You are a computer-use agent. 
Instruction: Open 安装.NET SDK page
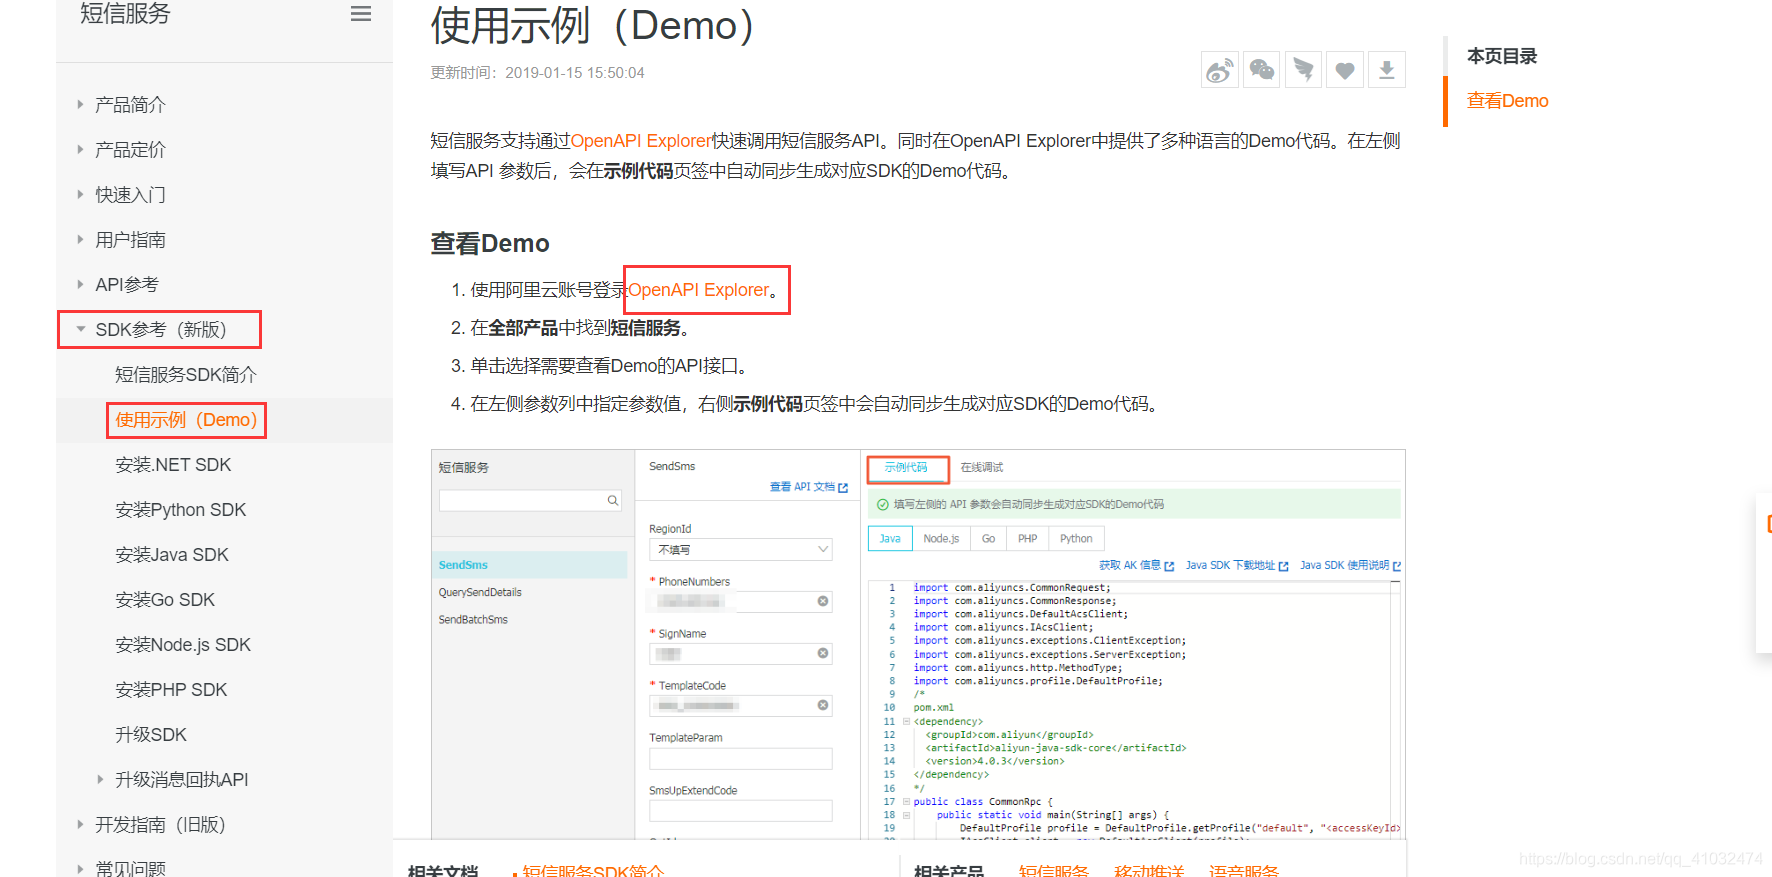[x=173, y=464]
